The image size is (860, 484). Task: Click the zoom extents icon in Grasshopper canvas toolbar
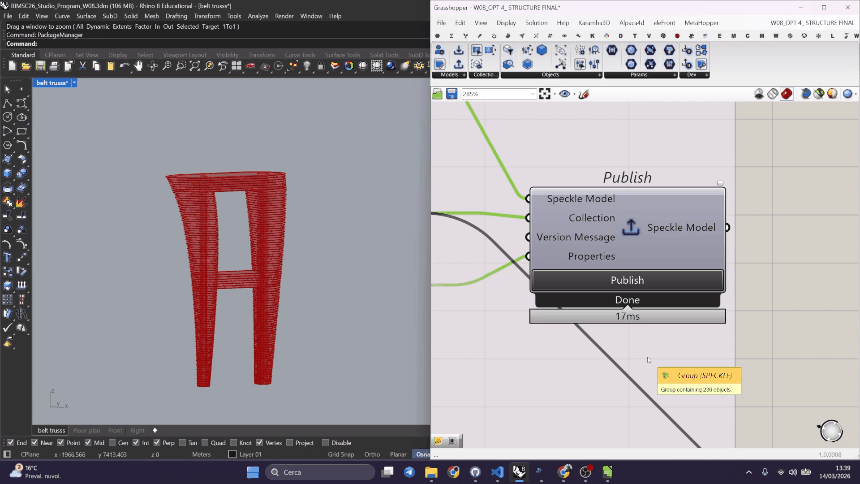[545, 94]
